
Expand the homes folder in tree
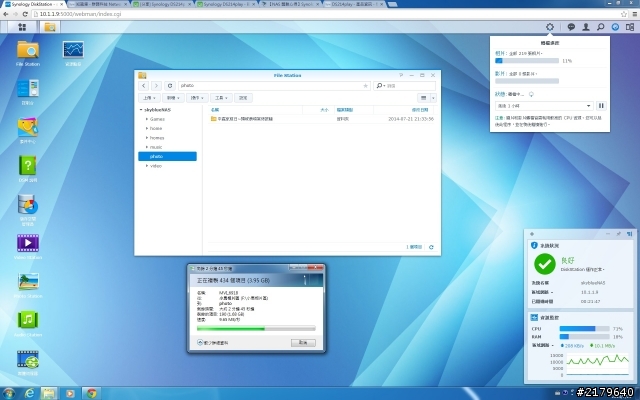pyautogui.click(x=147, y=138)
